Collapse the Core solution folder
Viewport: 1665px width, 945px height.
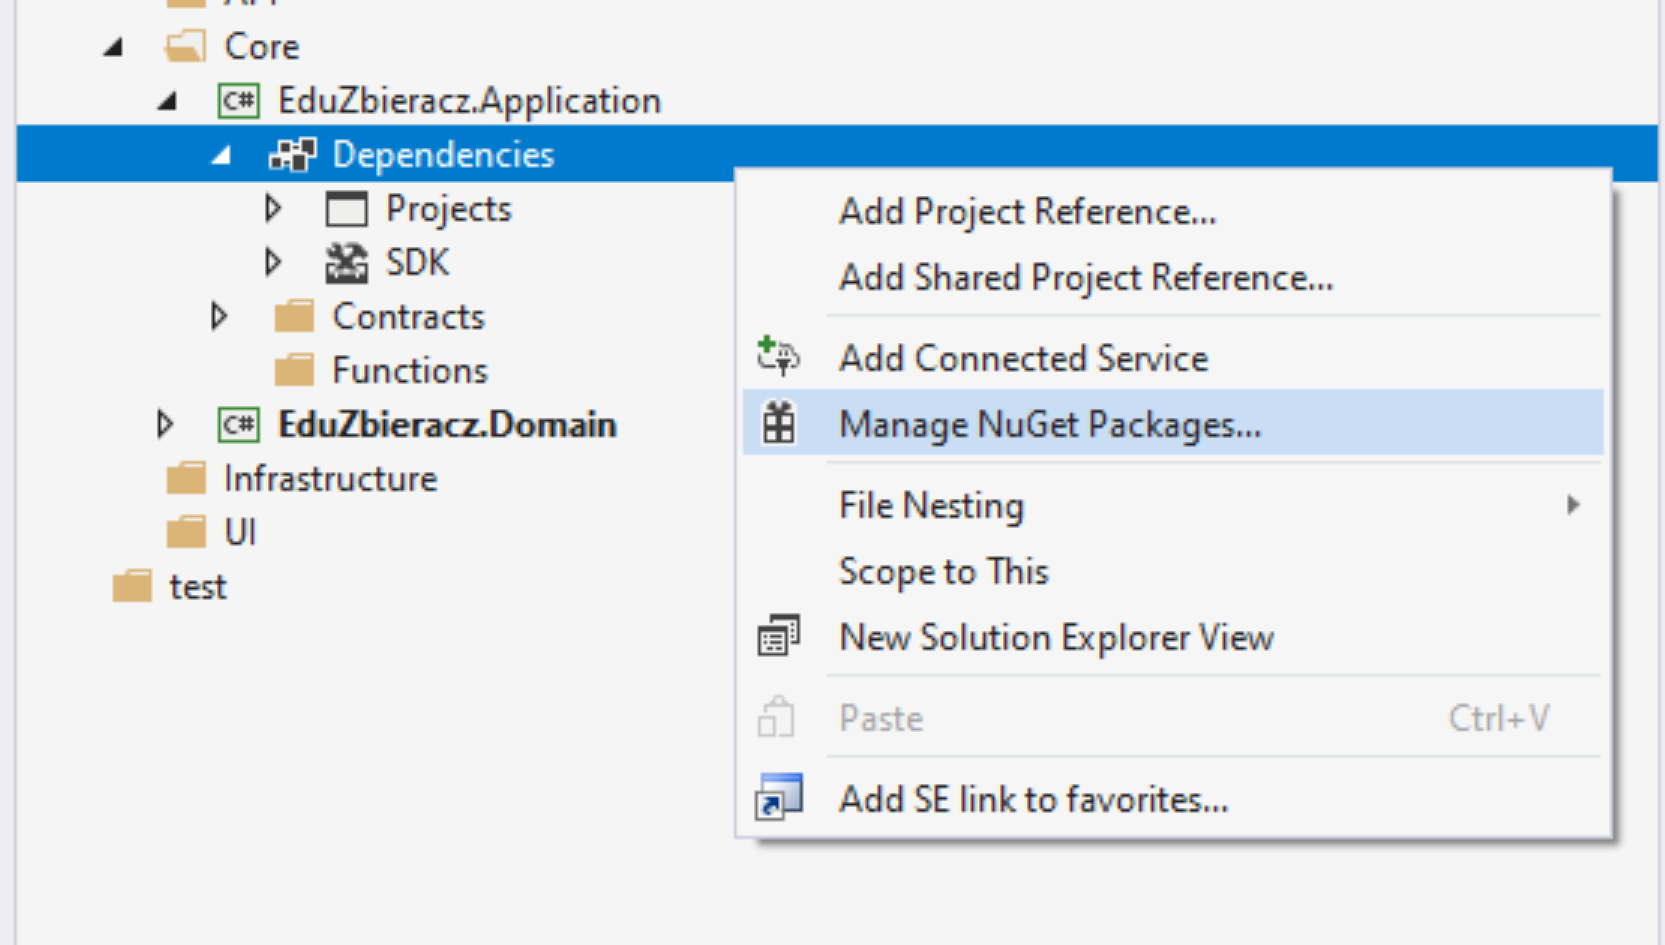(113, 47)
